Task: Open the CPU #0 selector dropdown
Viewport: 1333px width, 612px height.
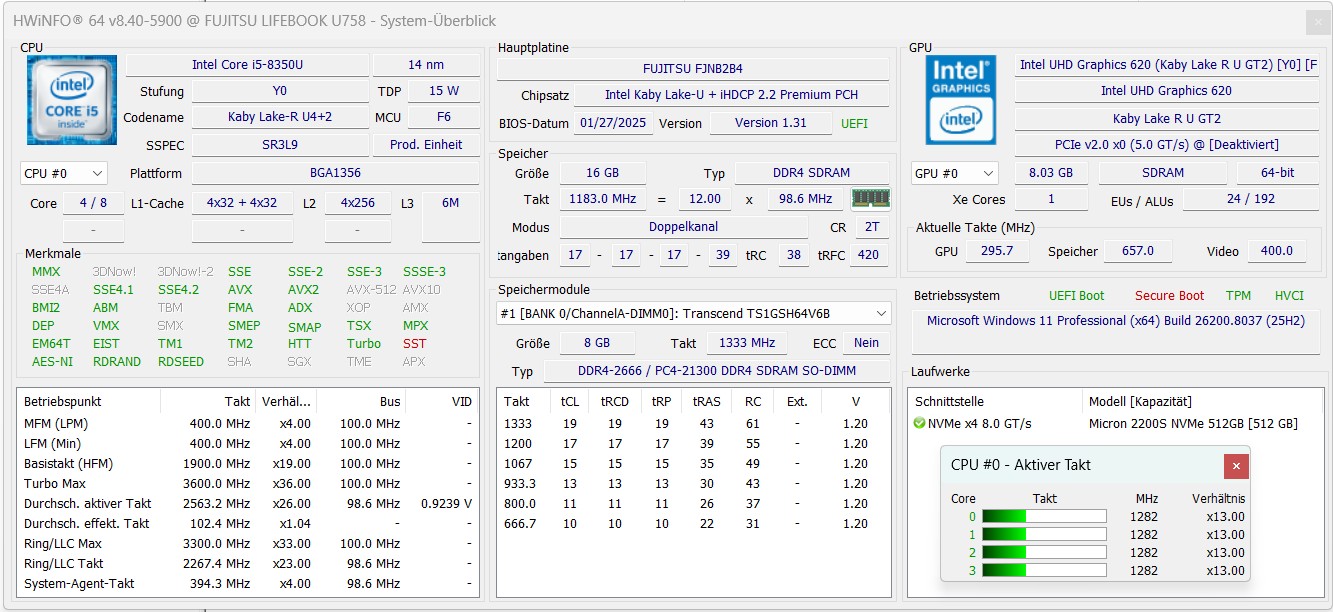Action: coord(63,173)
